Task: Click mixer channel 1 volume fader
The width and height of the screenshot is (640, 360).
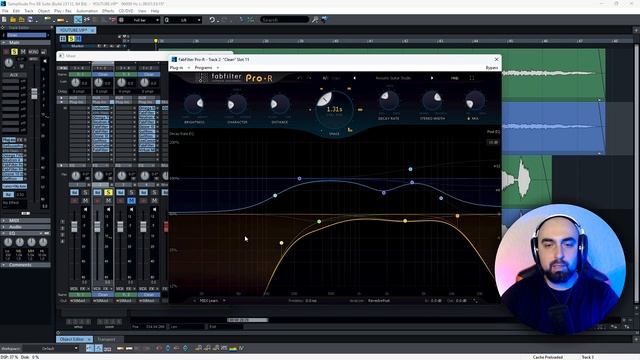Action: click(74, 227)
